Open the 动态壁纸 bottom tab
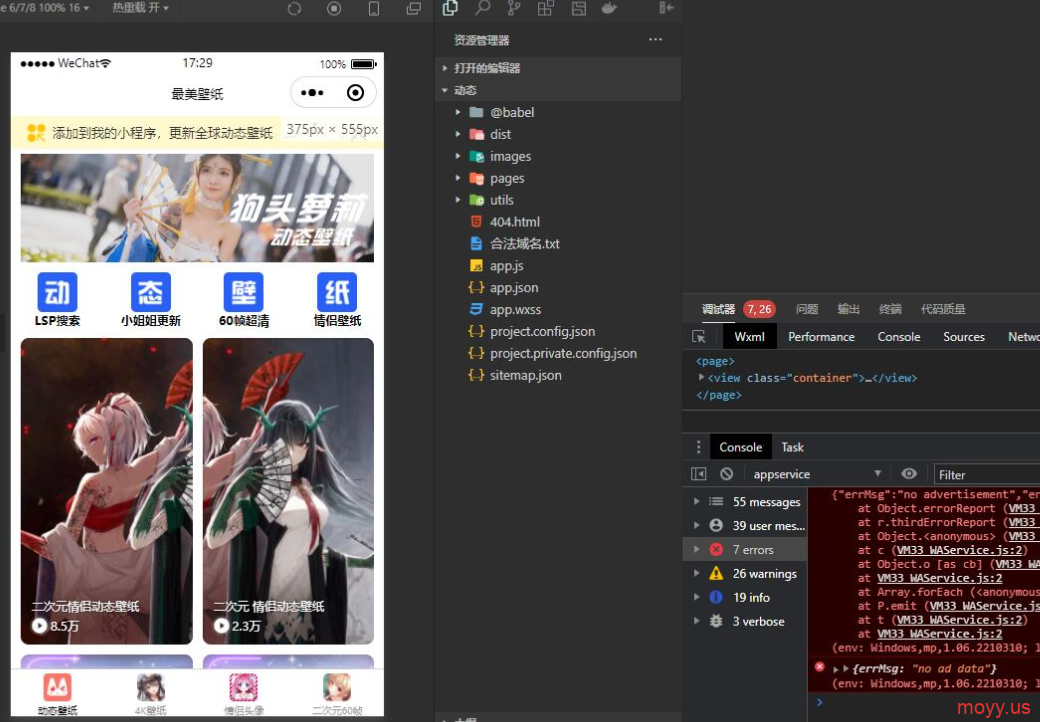 [x=57, y=695]
